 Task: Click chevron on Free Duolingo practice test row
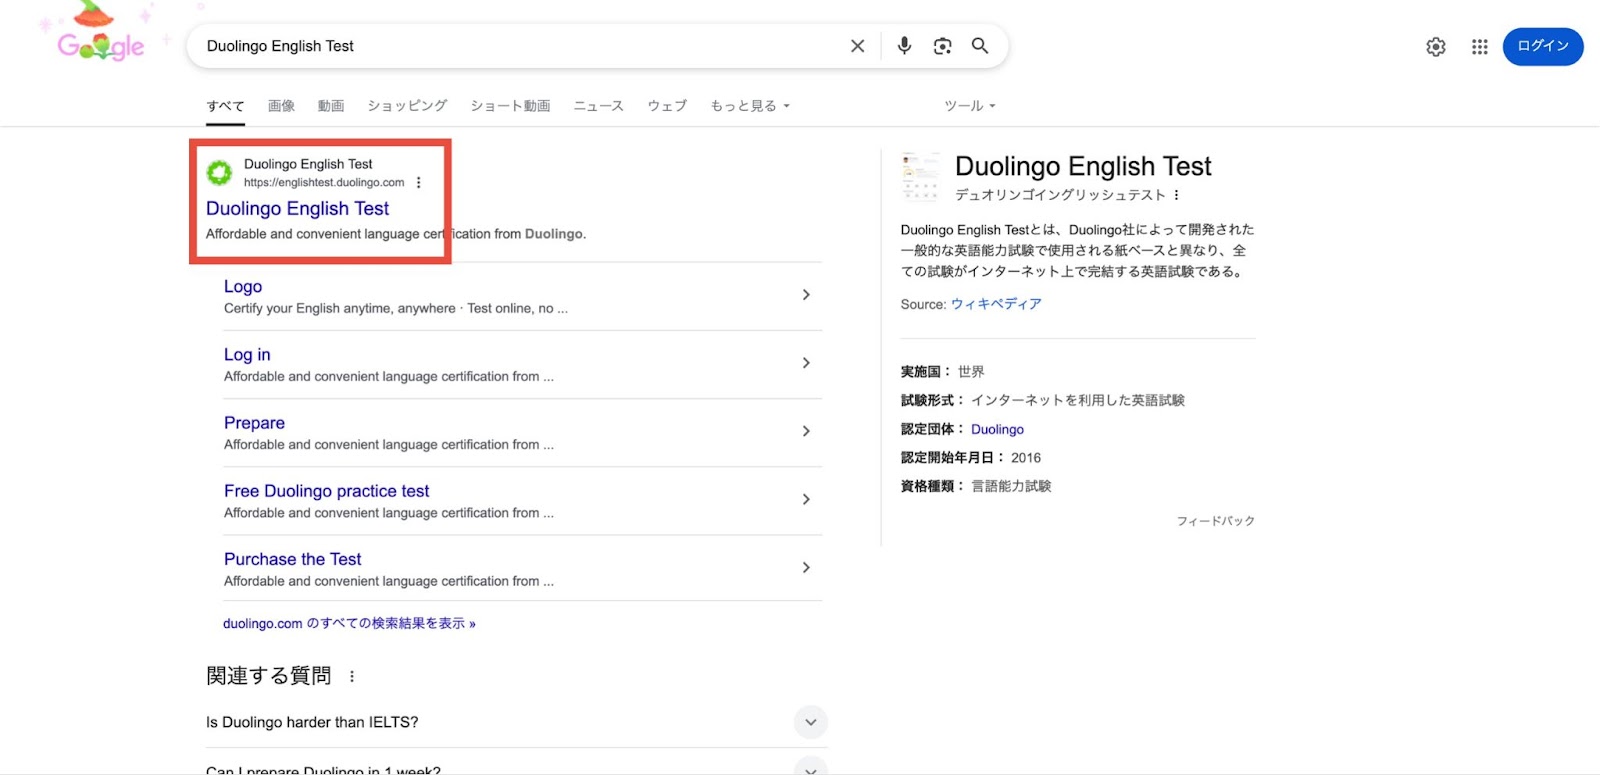coord(806,499)
